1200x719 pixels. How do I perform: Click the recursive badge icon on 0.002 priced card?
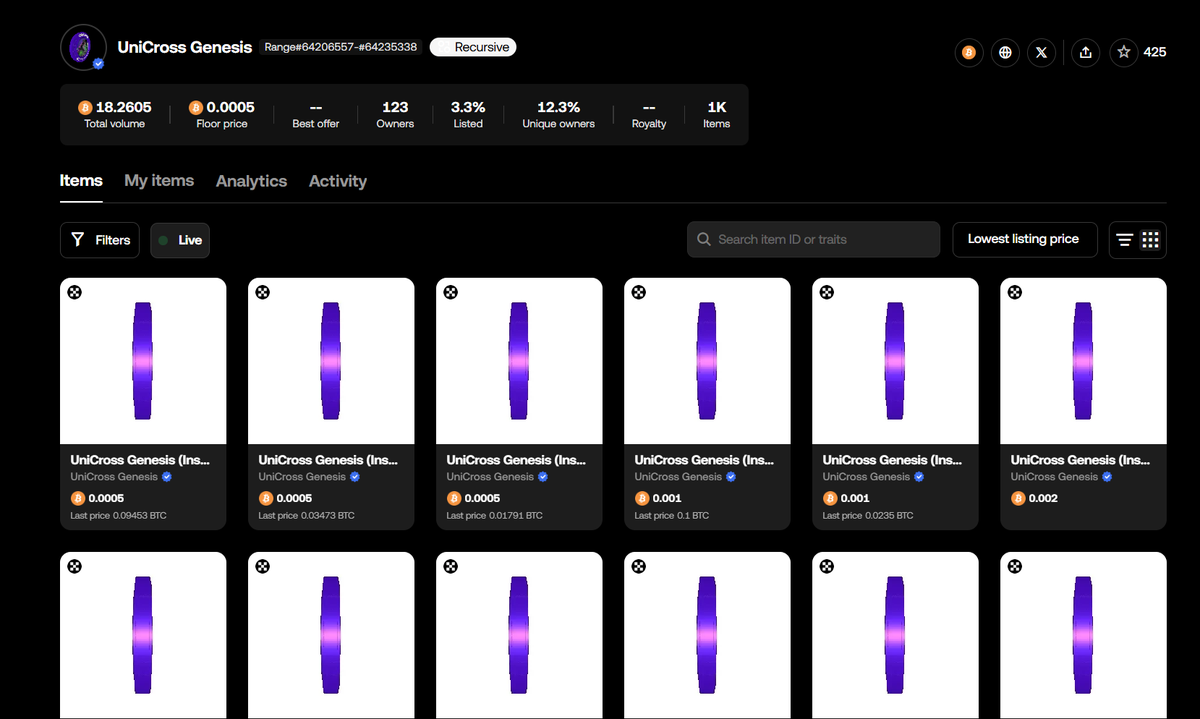coord(1014,292)
